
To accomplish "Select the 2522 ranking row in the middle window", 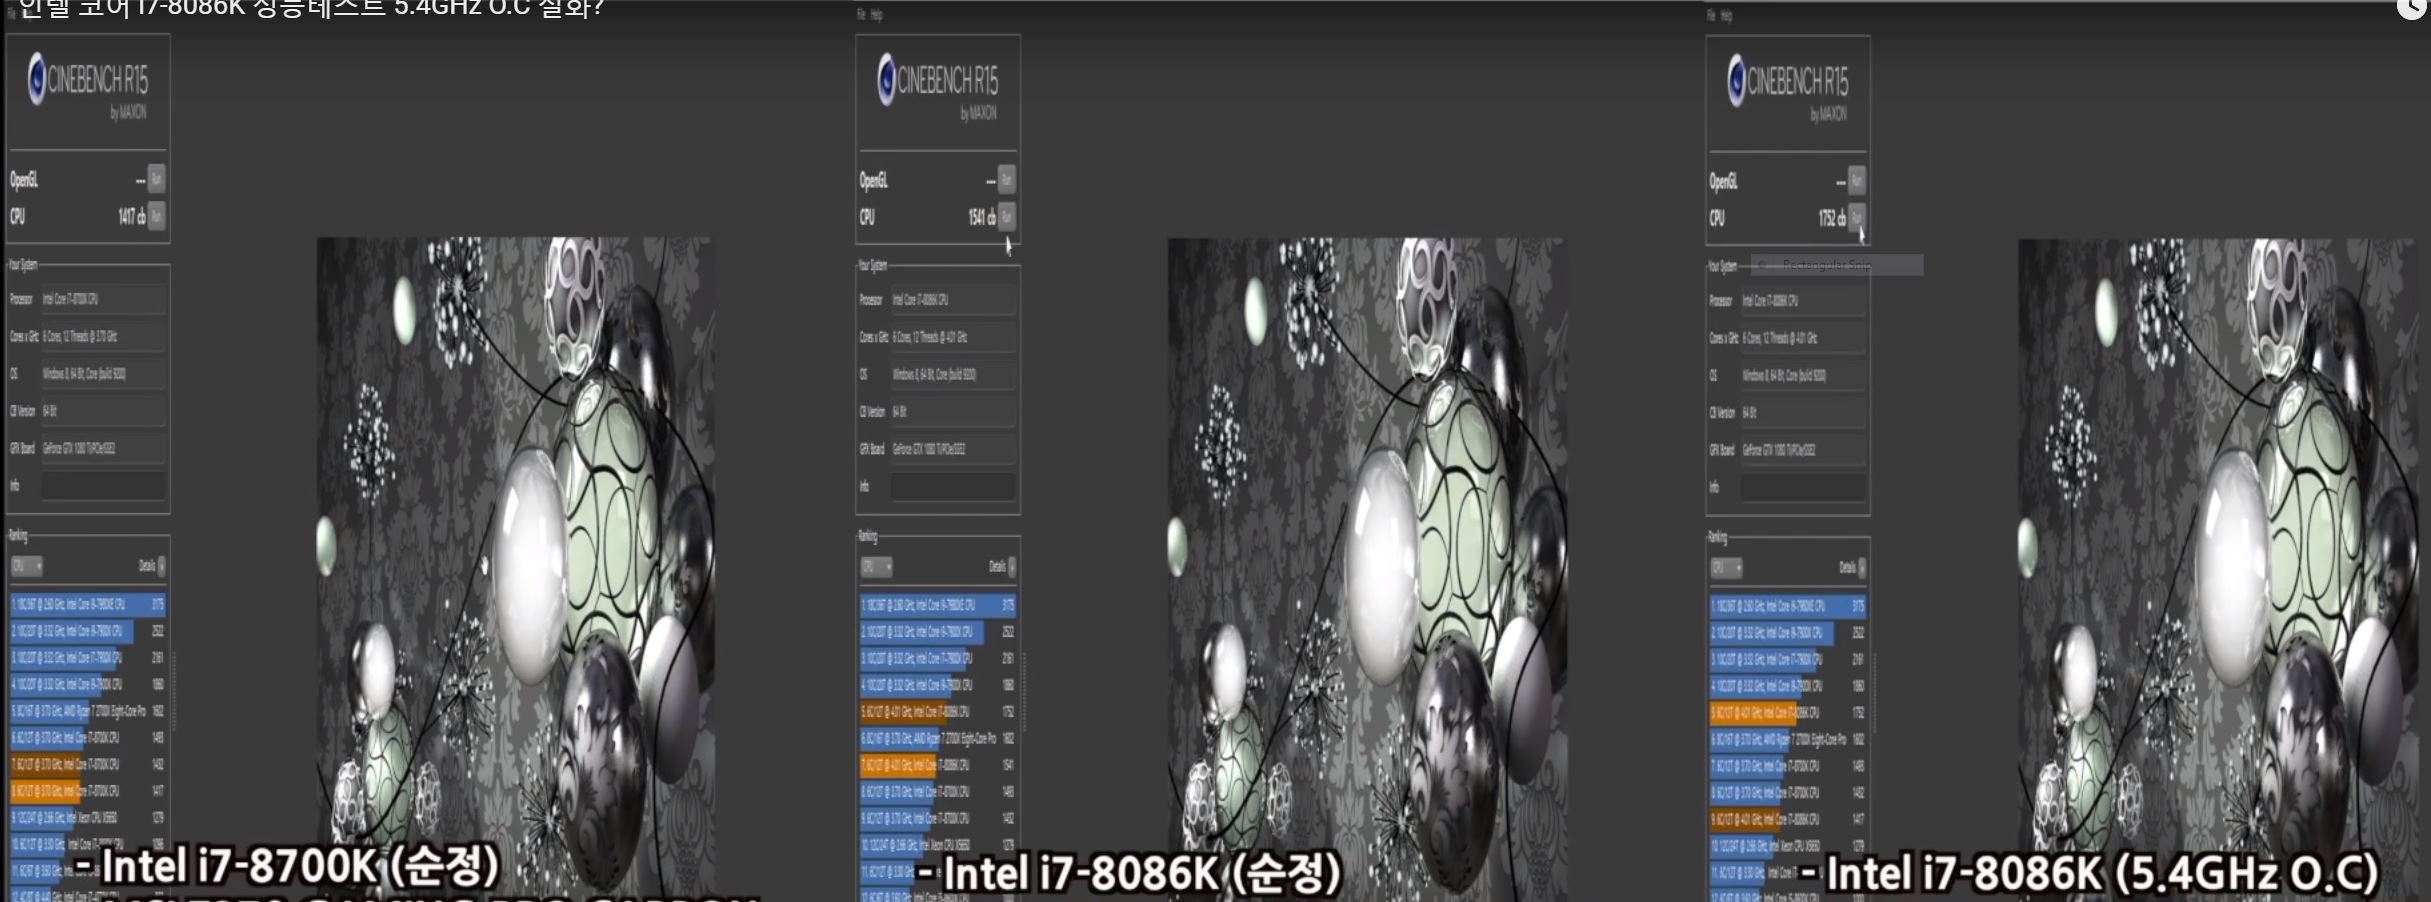I will tap(938, 632).
